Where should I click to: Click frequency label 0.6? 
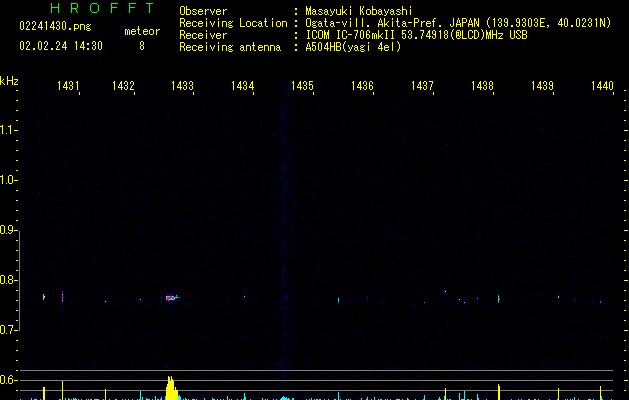point(9,380)
